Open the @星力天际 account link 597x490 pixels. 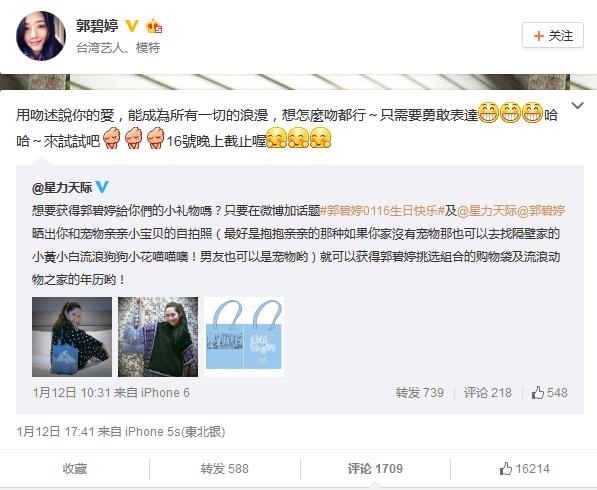coord(62,187)
